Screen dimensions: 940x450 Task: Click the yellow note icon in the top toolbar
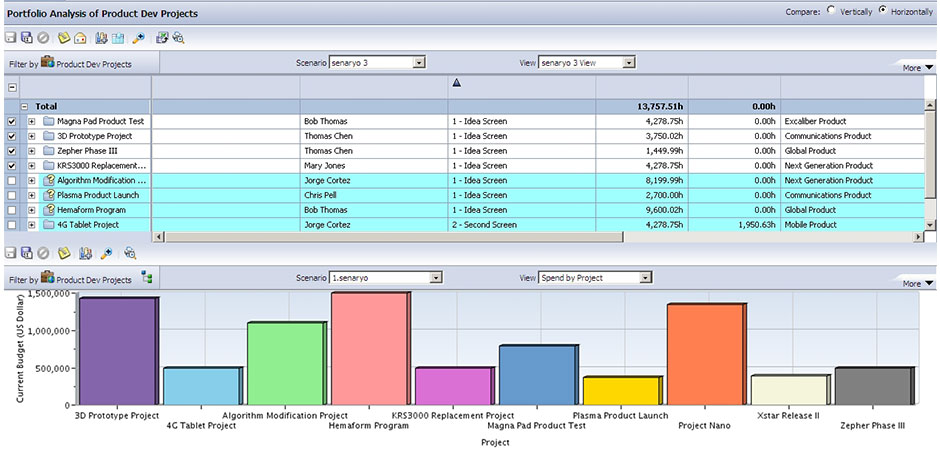coord(64,38)
